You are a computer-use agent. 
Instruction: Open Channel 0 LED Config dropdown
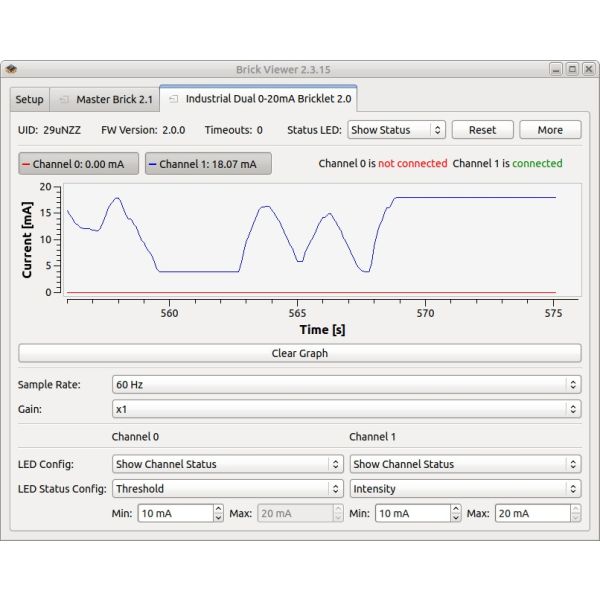click(228, 464)
